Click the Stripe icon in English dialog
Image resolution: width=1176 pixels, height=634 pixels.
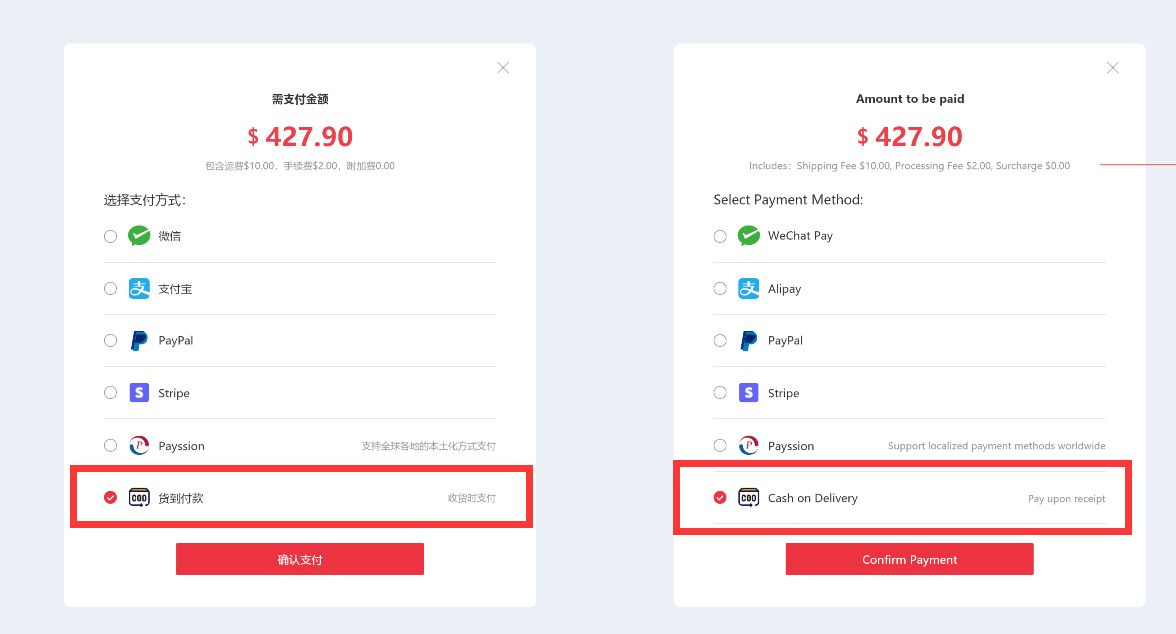coord(748,392)
